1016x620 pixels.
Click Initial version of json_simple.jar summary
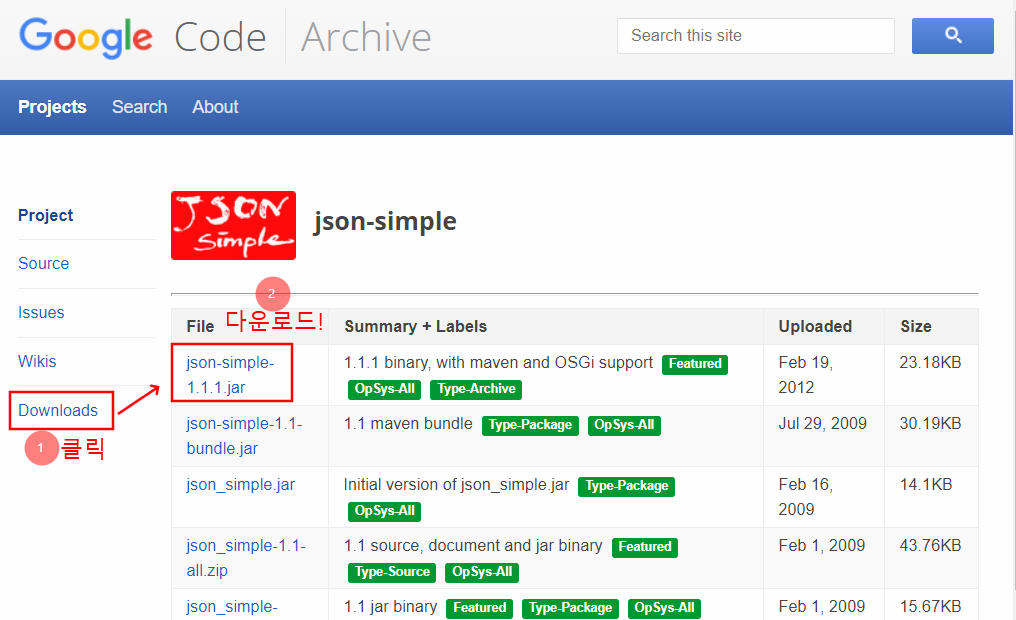point(456,485)
